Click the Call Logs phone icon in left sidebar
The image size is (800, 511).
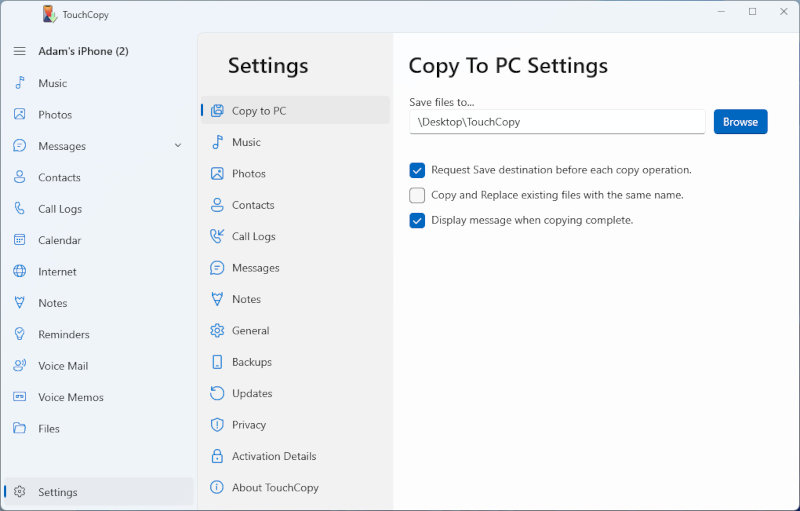[x=19, y=209]
